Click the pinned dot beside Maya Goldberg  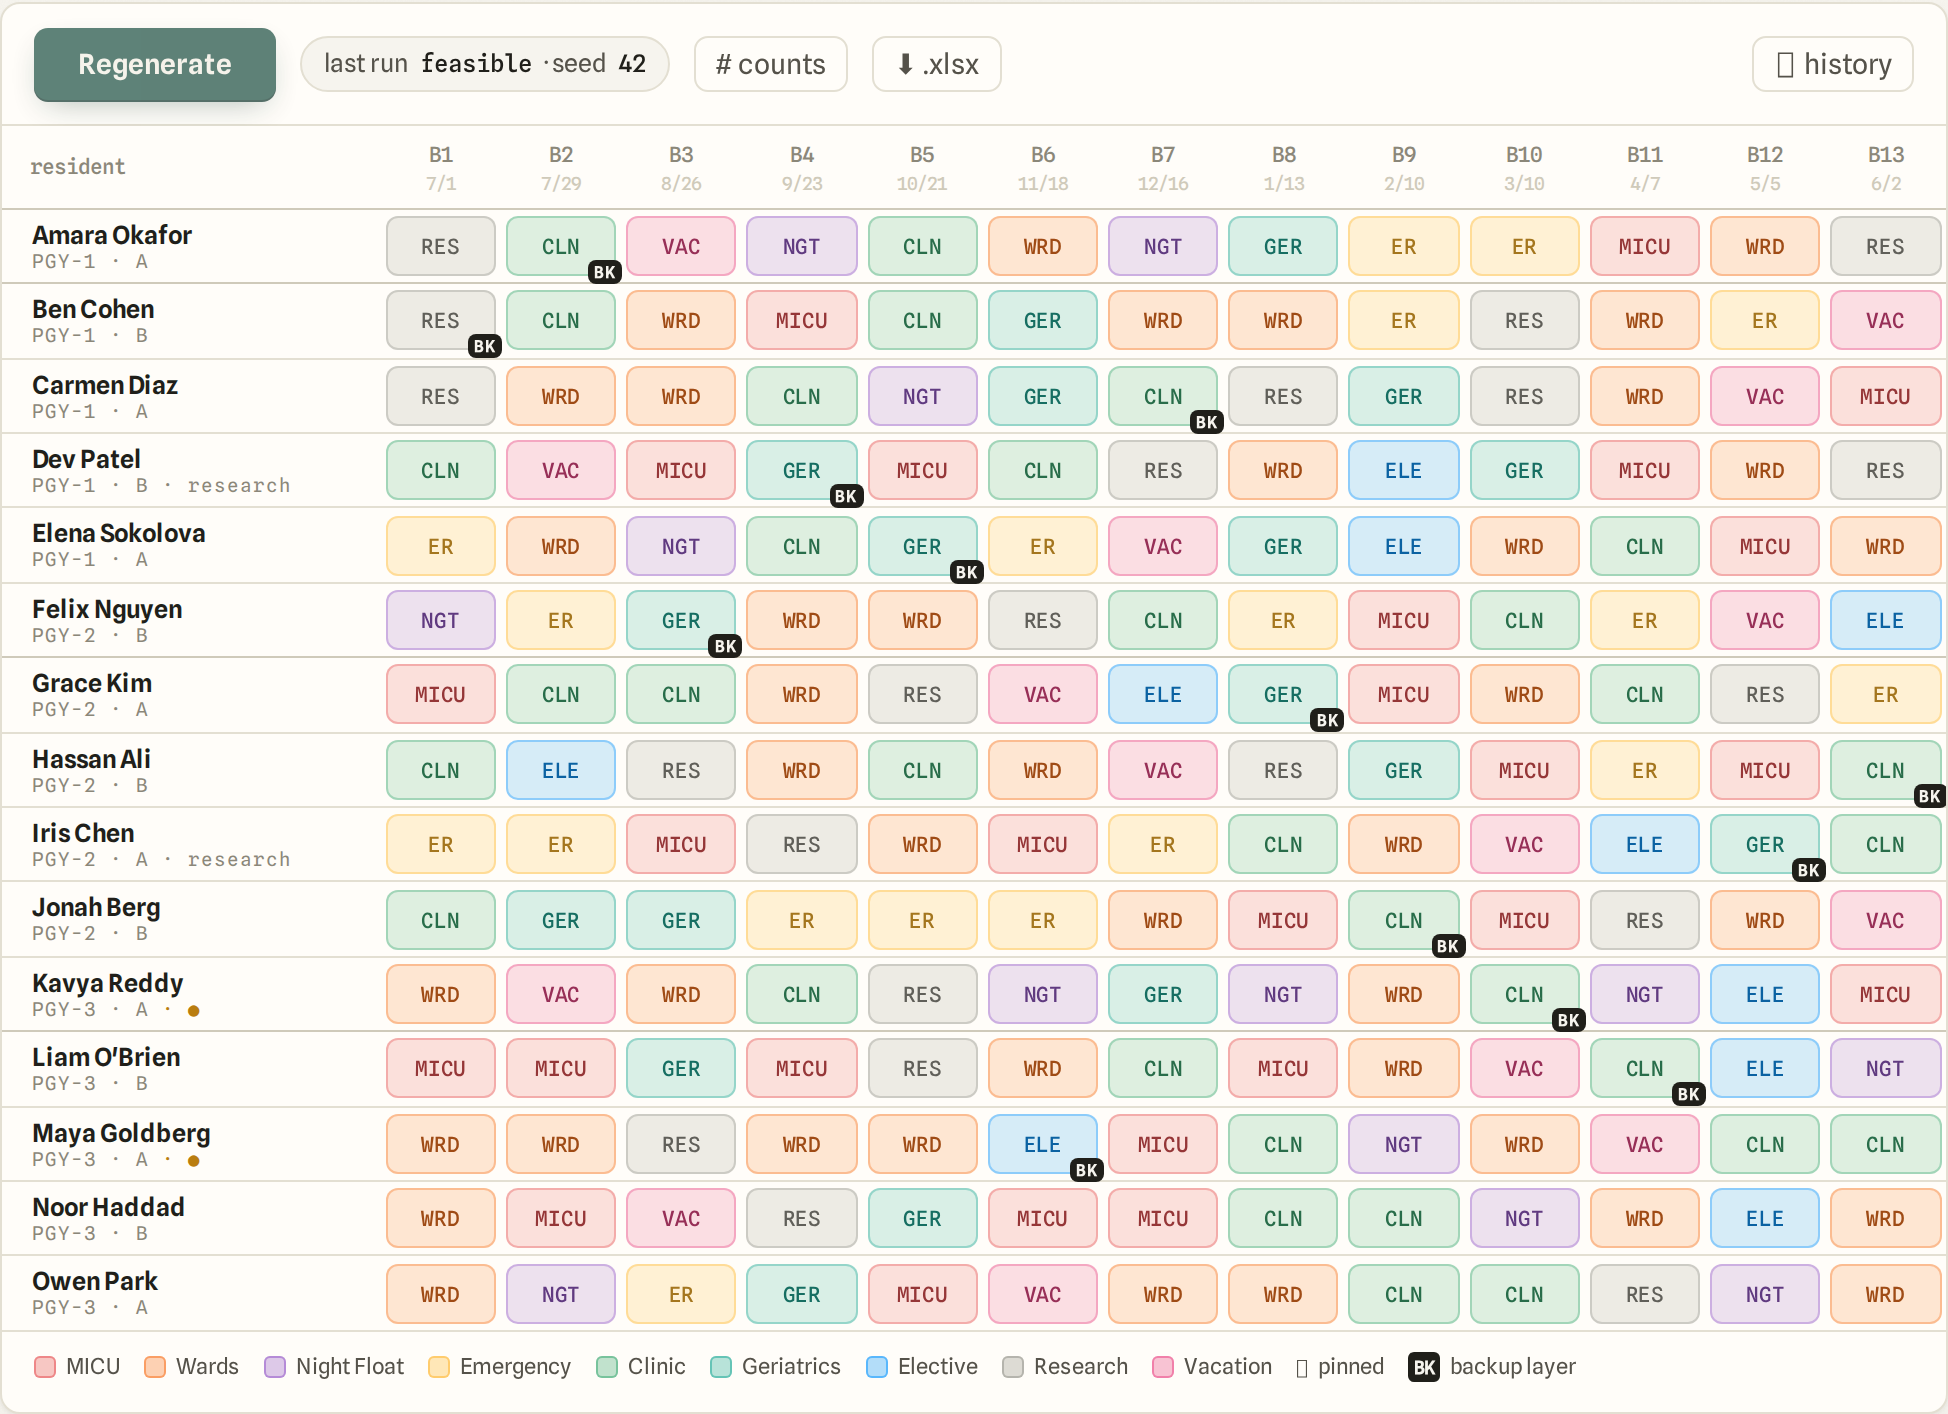pos(194,1161)
